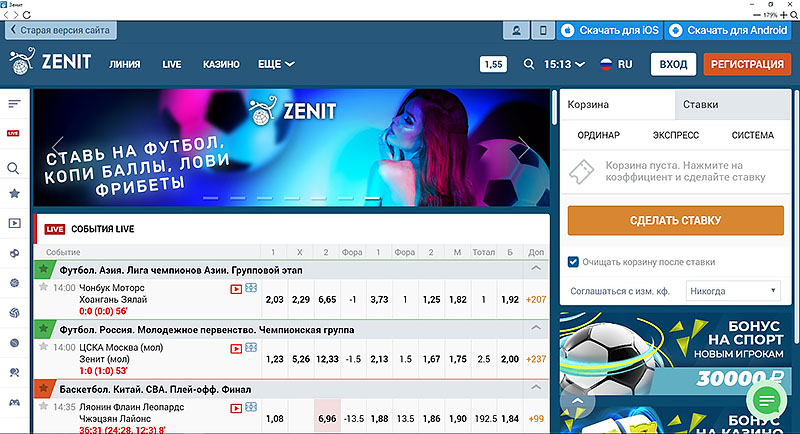
Task: Select highlighted 6,96 odds for Чжэцзян Лайонс
Action: point(327,416)
